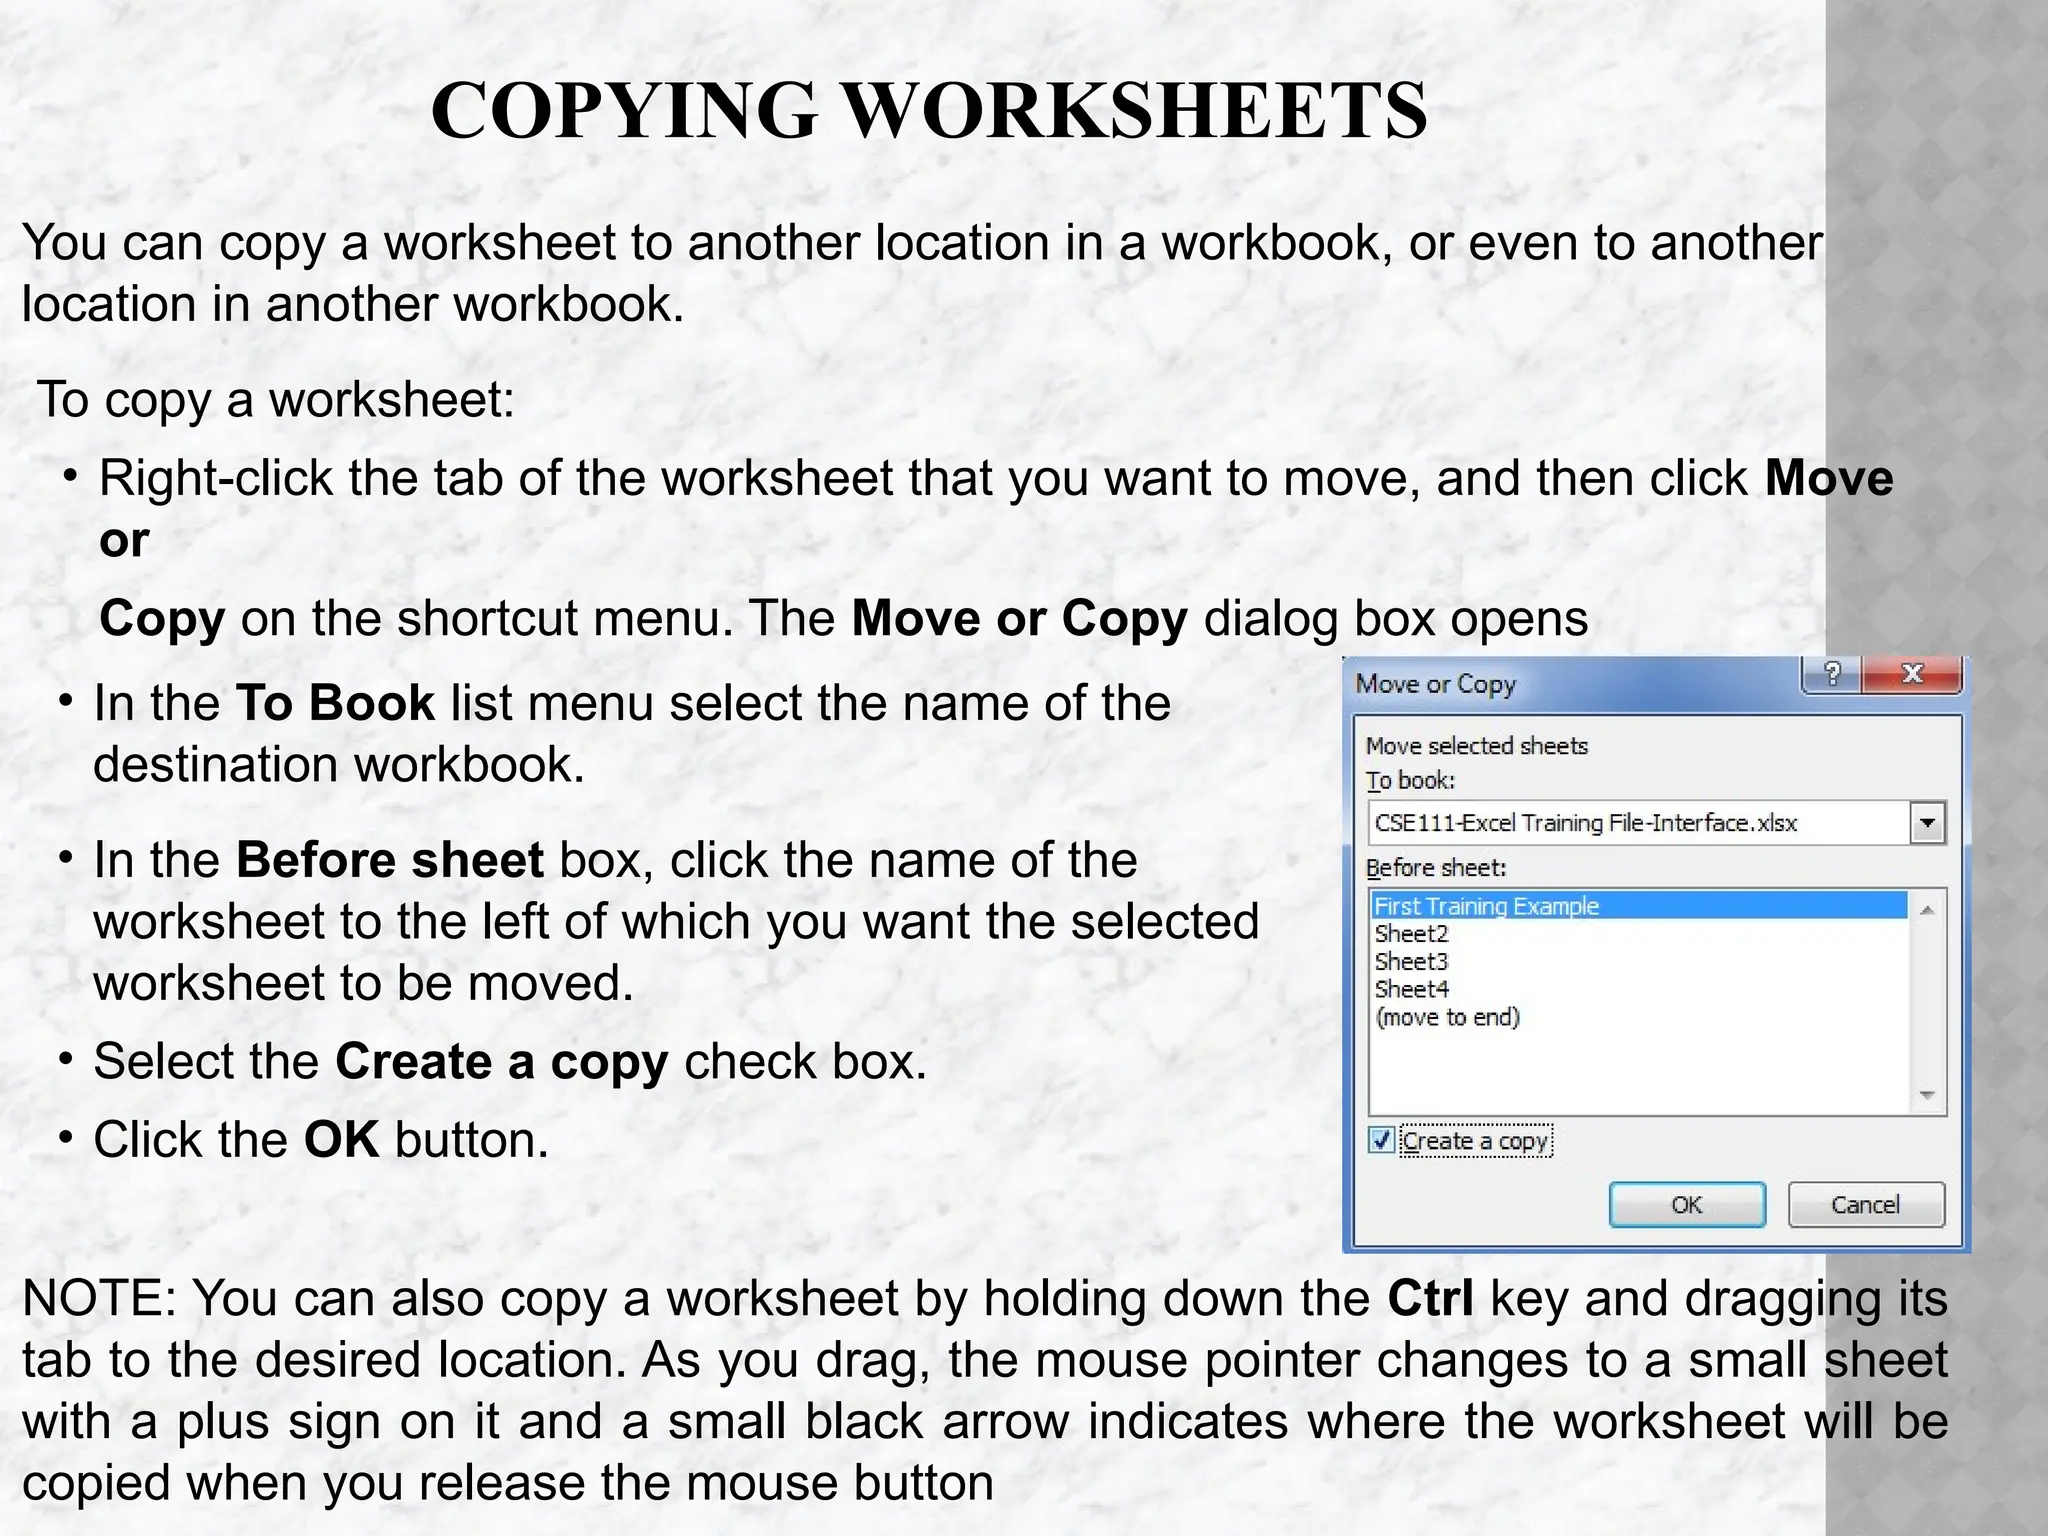
Task: Click the help question mark button in Move or Copy dialog
Action: pyautogui.click(x=1830, y=675)
